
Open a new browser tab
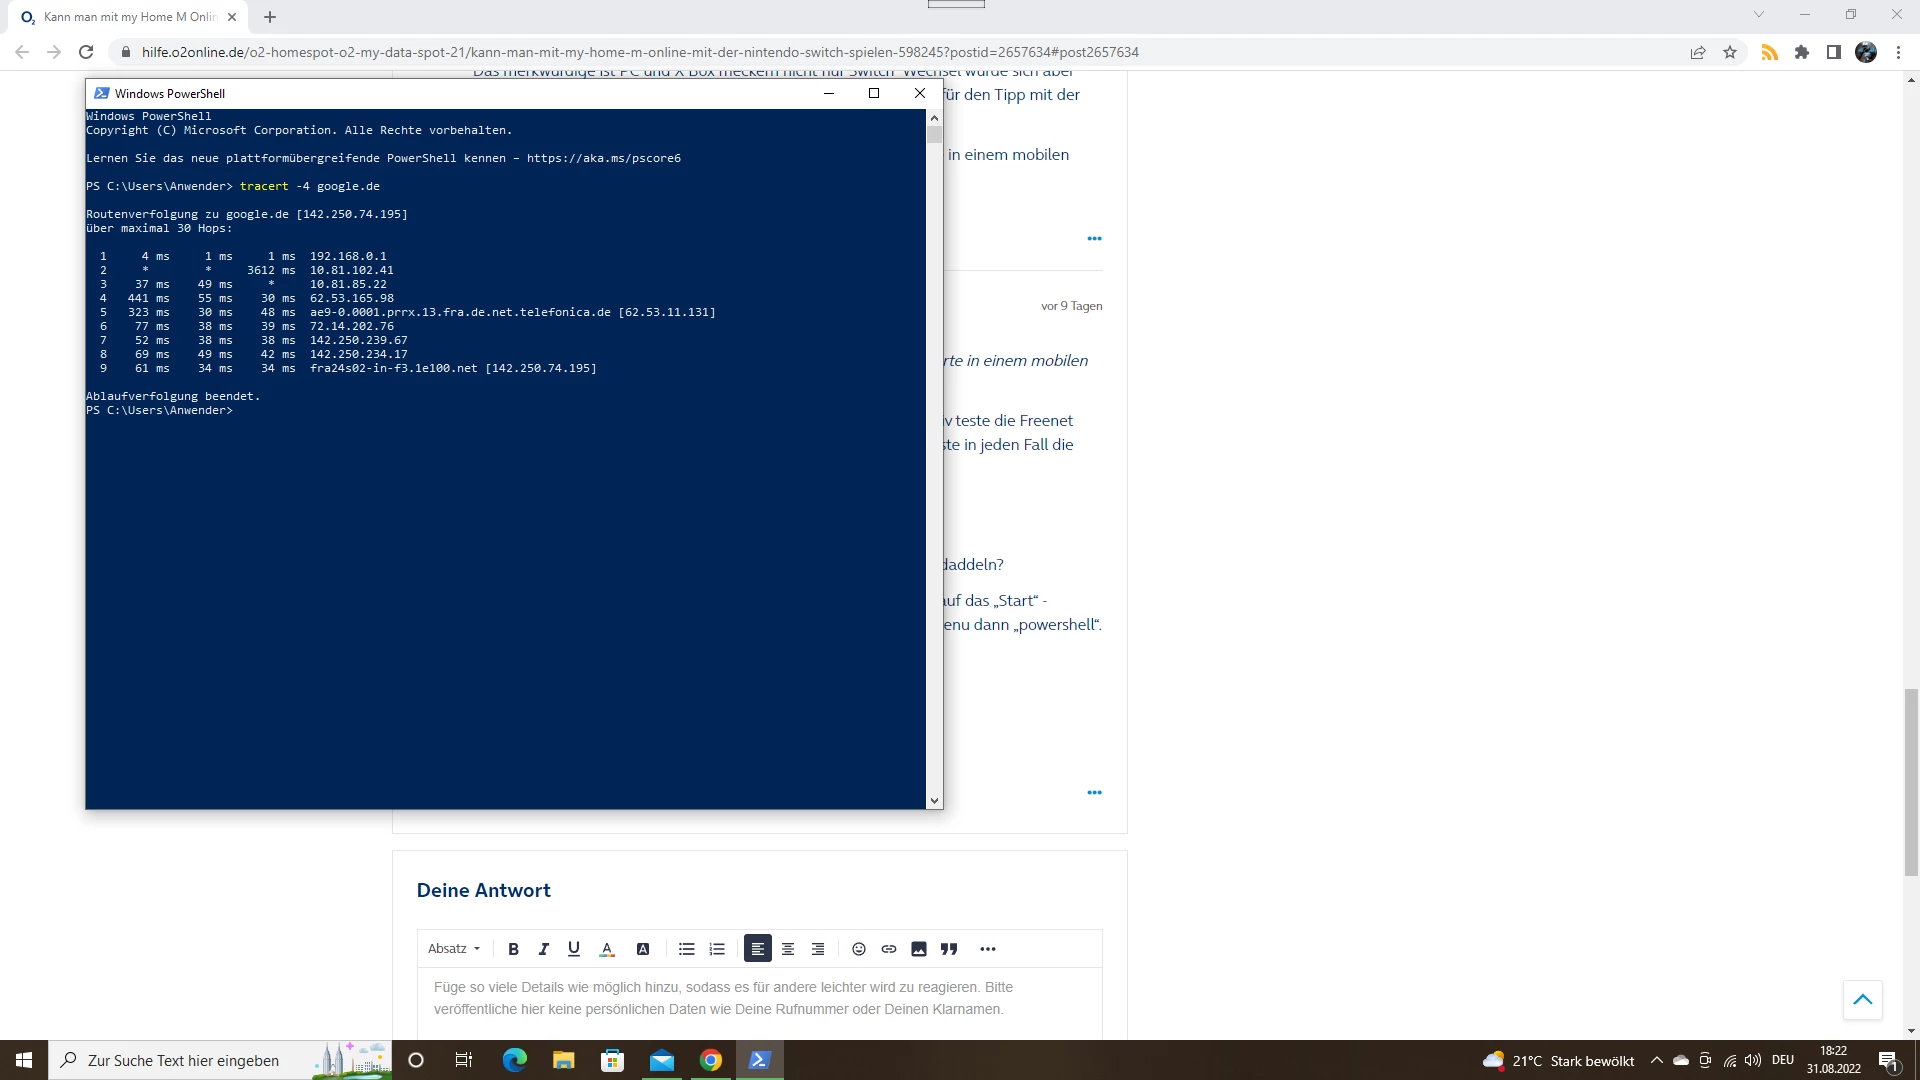pos(270,17)
